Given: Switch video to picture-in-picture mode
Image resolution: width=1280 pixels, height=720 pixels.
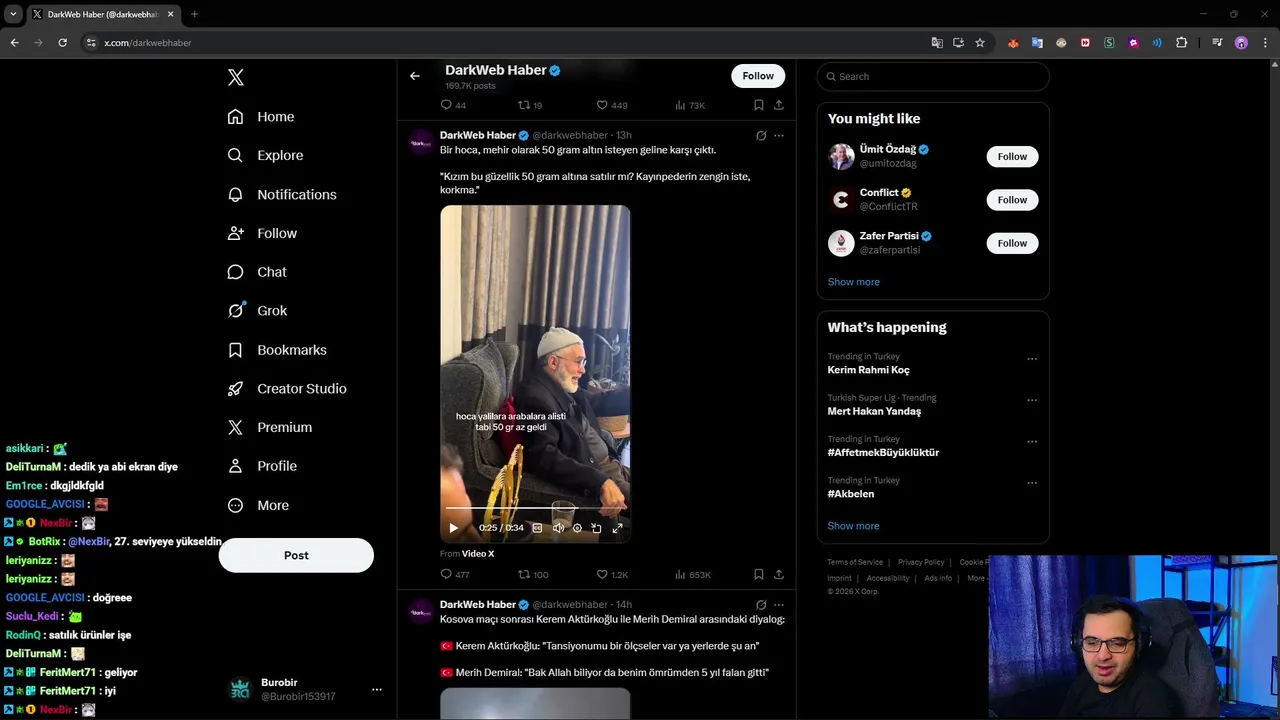Looking at the screenshot, I should coord(596,528).
